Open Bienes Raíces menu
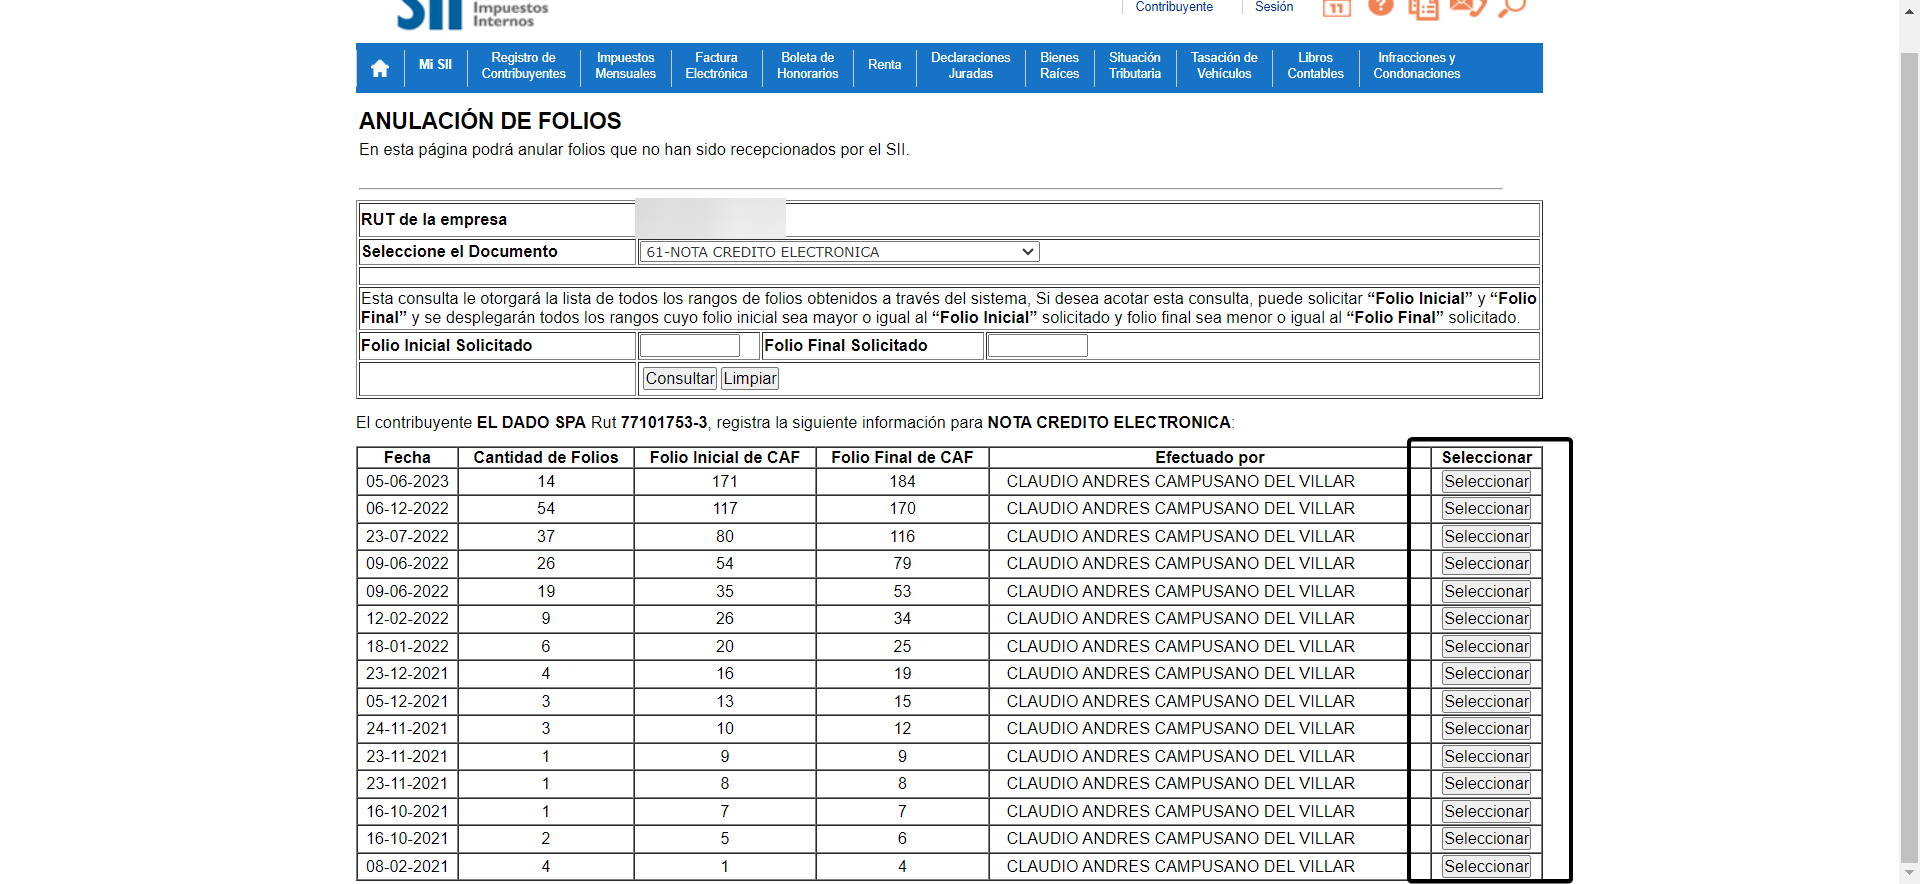This screenshot has height=884, width=1920. 1059,66
